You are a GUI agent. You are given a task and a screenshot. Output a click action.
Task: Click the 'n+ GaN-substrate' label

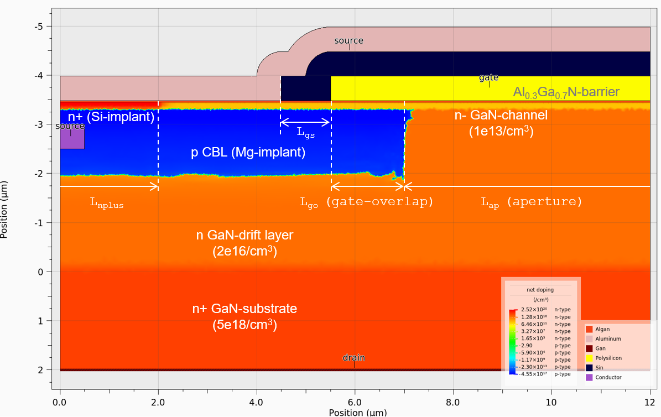tap(244, 307)
